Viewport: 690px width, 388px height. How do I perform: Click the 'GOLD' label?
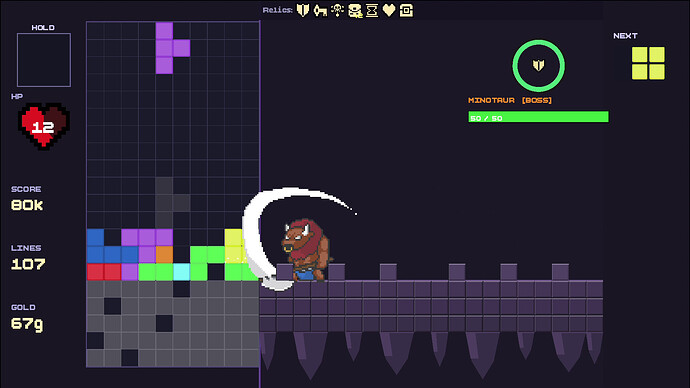(23, 307)
